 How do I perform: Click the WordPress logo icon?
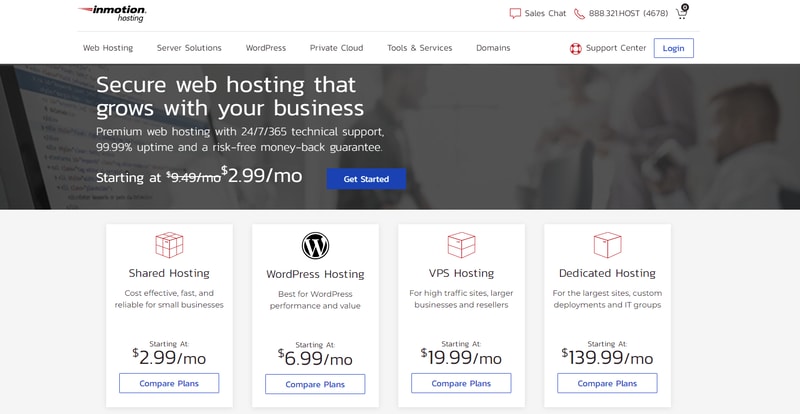point(315,246)
